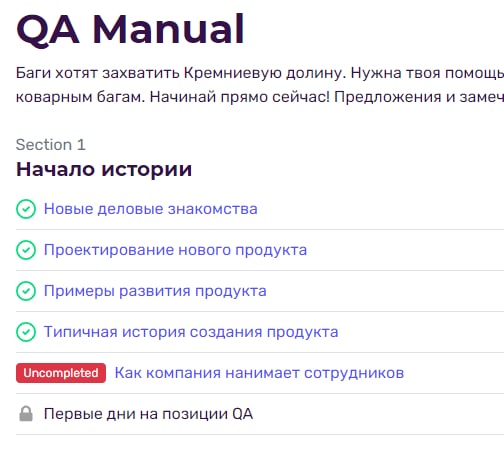Open lesson "Примеры развития продукта"
Screen dimensions: 504x452
point(155,291)
